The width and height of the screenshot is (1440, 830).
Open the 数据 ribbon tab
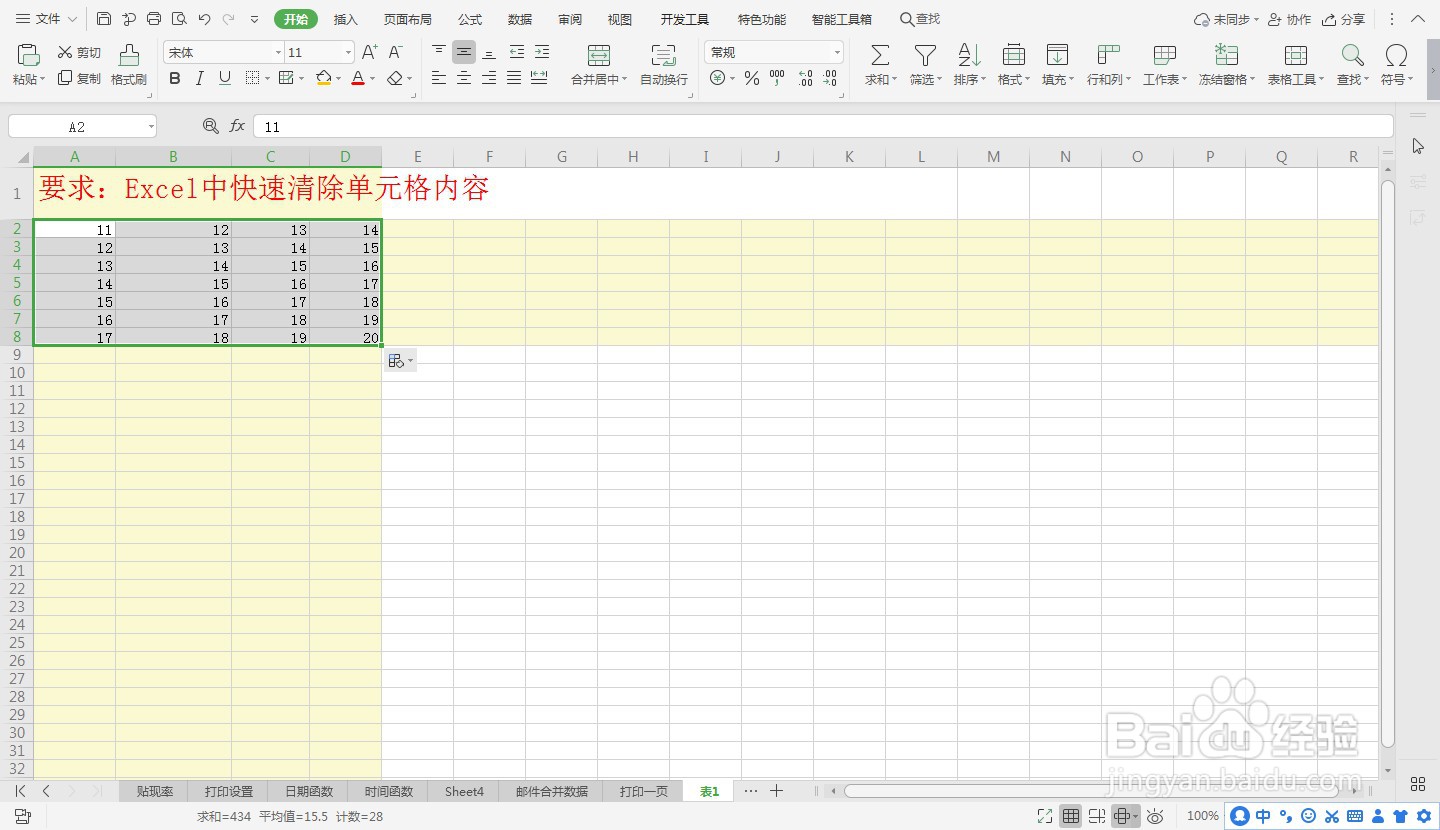pos(520,19)
